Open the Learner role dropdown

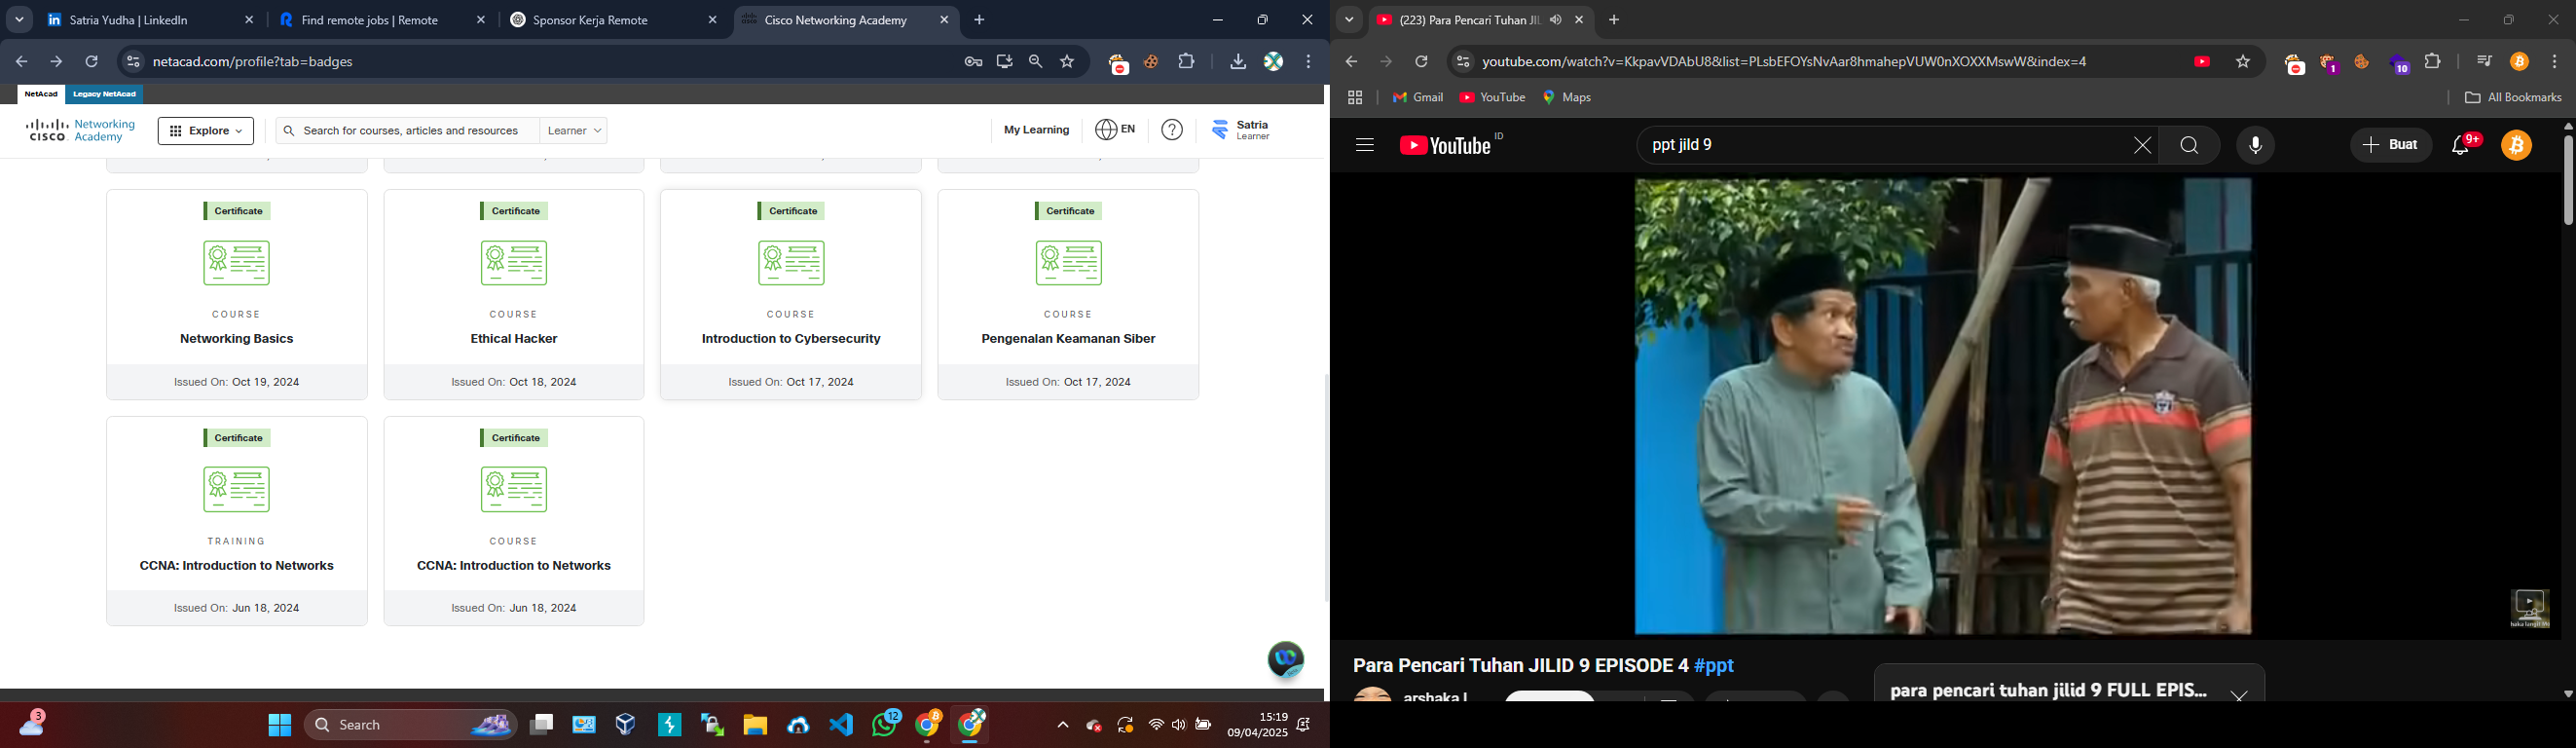575,131
